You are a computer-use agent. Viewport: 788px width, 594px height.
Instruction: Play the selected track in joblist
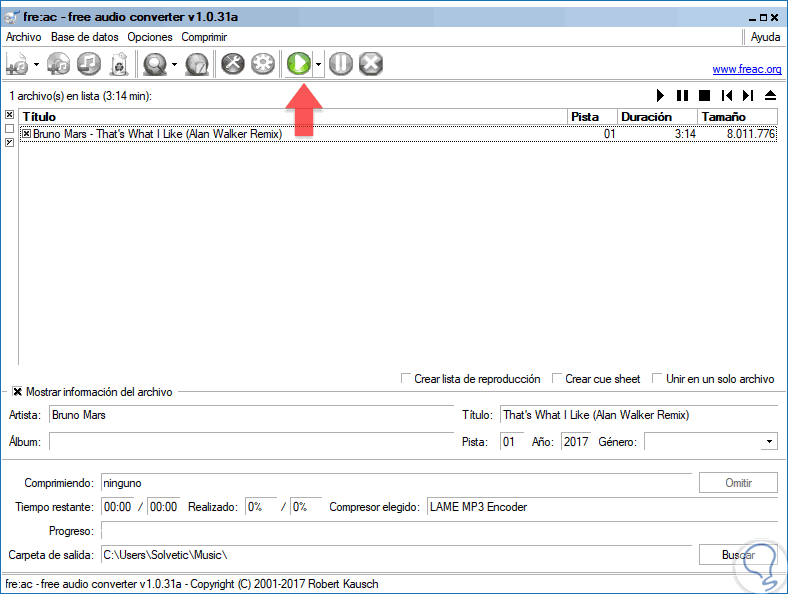point(660,95)
